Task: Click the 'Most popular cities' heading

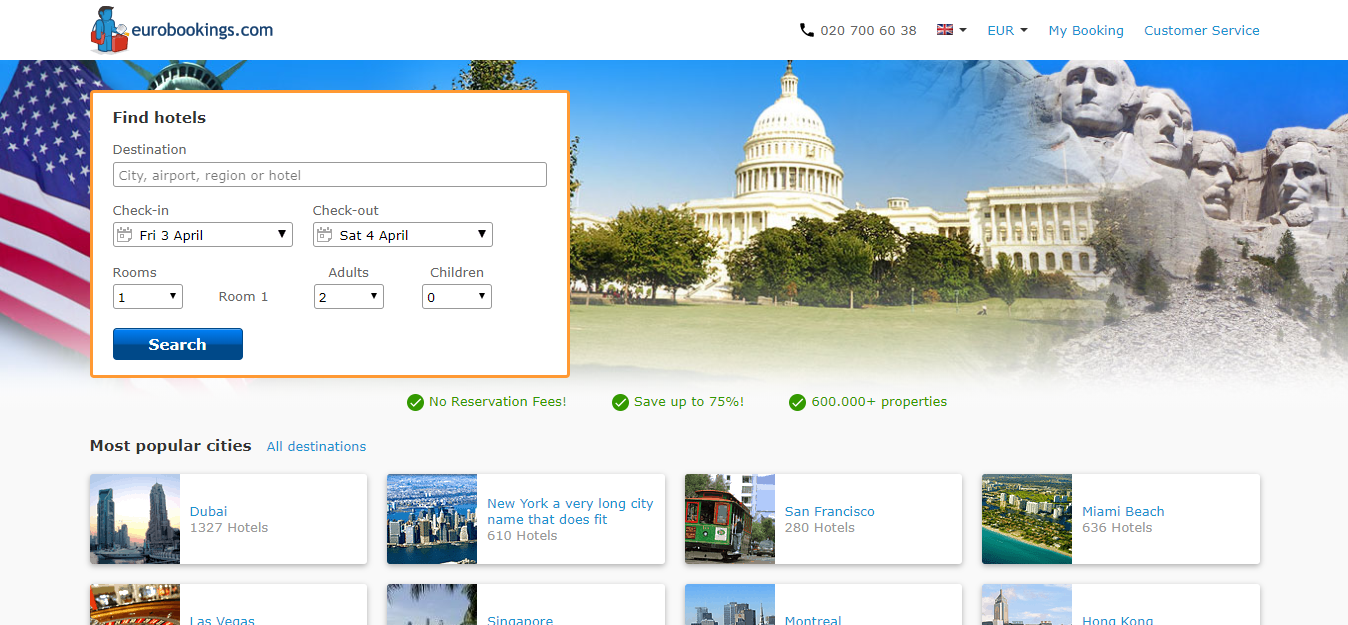Action: point(171,446)
